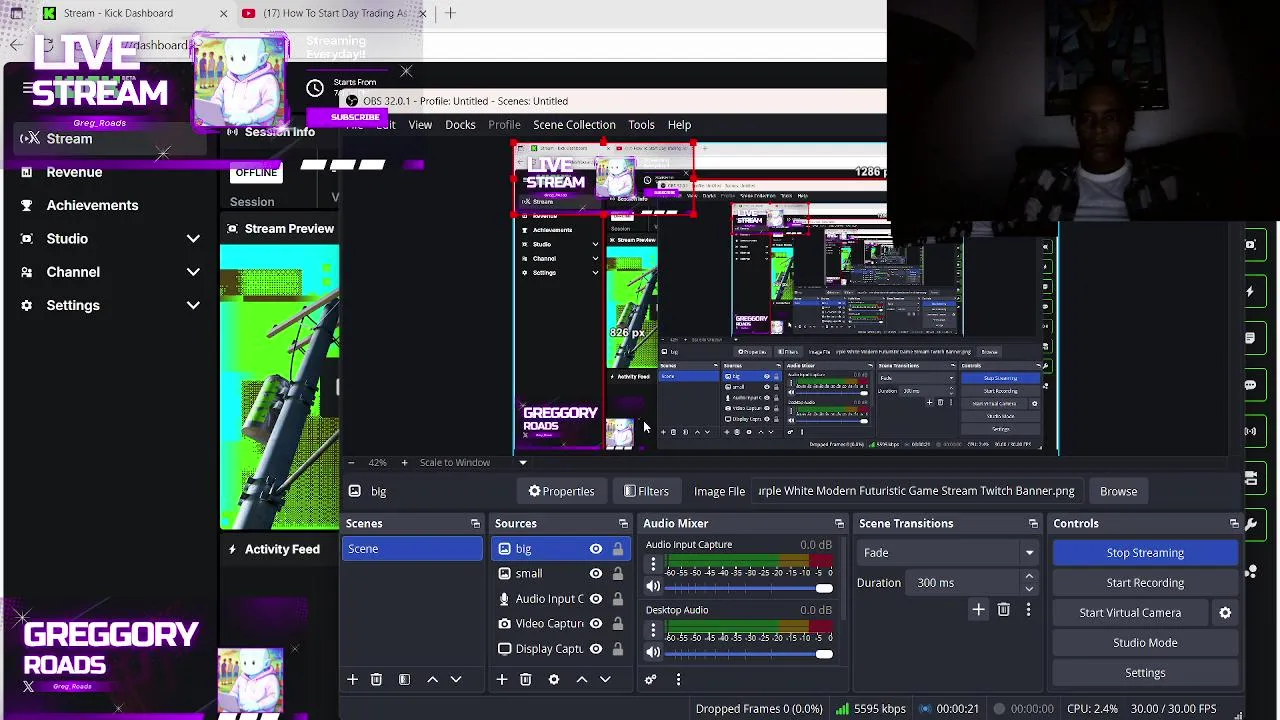The height and width of the screenshot is (720, 1280).
Task: Click Start Recording button
Action: pos(1145,583)
